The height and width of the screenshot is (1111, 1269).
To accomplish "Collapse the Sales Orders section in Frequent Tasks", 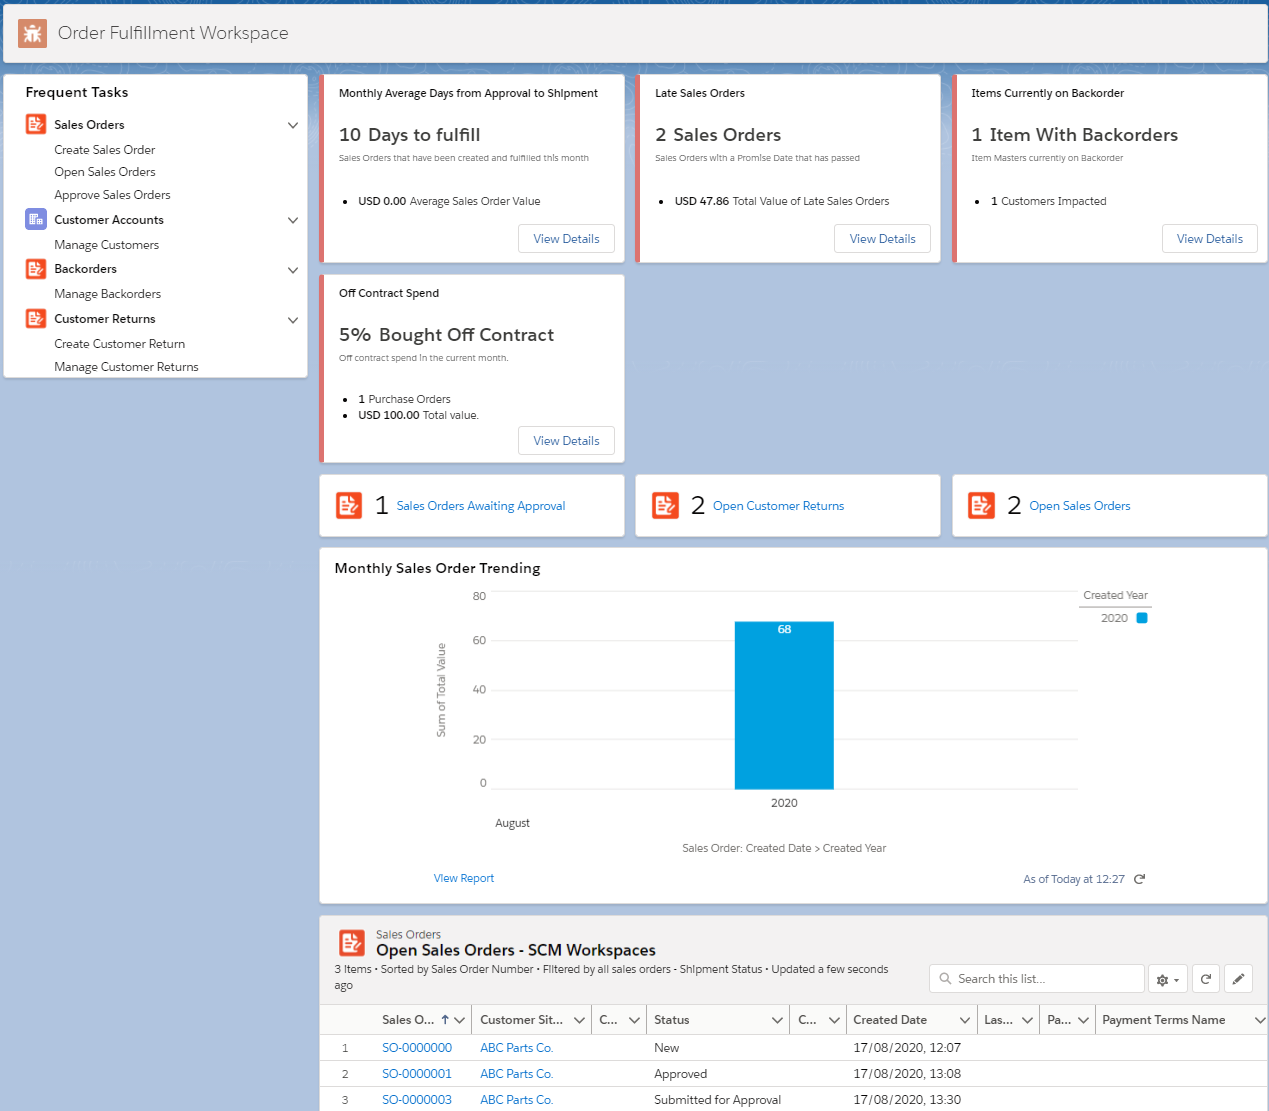I will pos(293,124).
